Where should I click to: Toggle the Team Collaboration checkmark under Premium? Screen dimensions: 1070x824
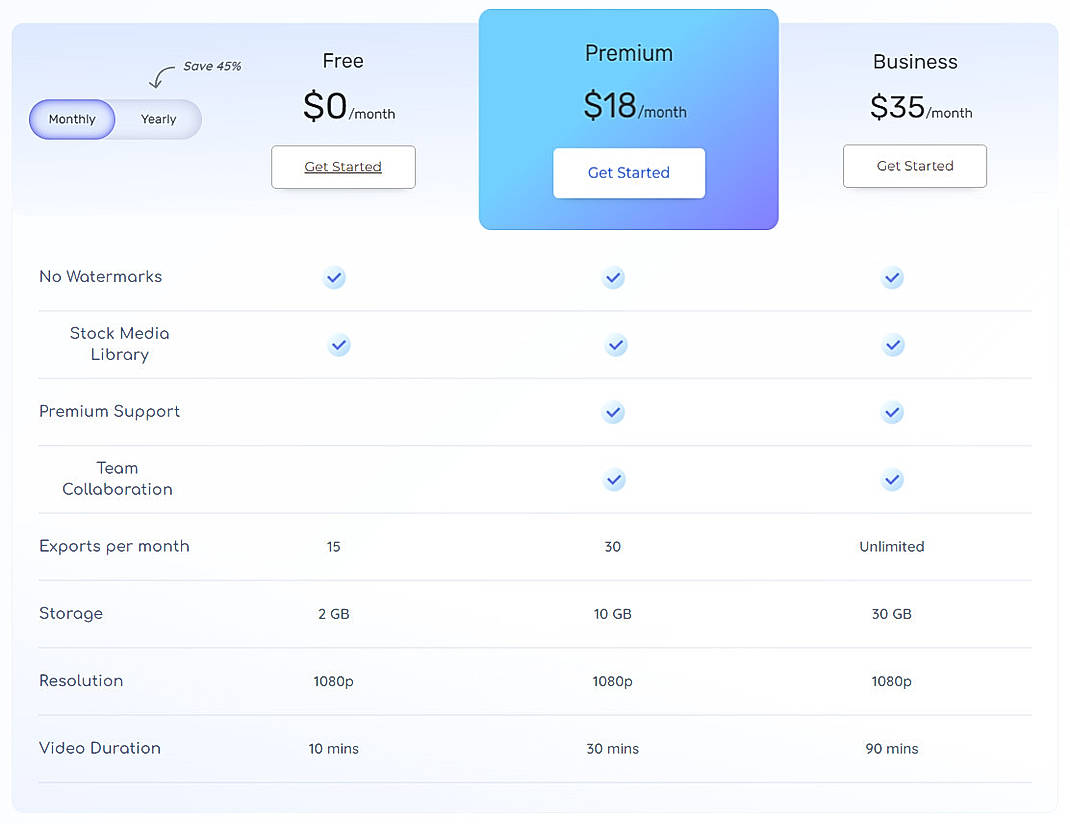click(613, 479)
